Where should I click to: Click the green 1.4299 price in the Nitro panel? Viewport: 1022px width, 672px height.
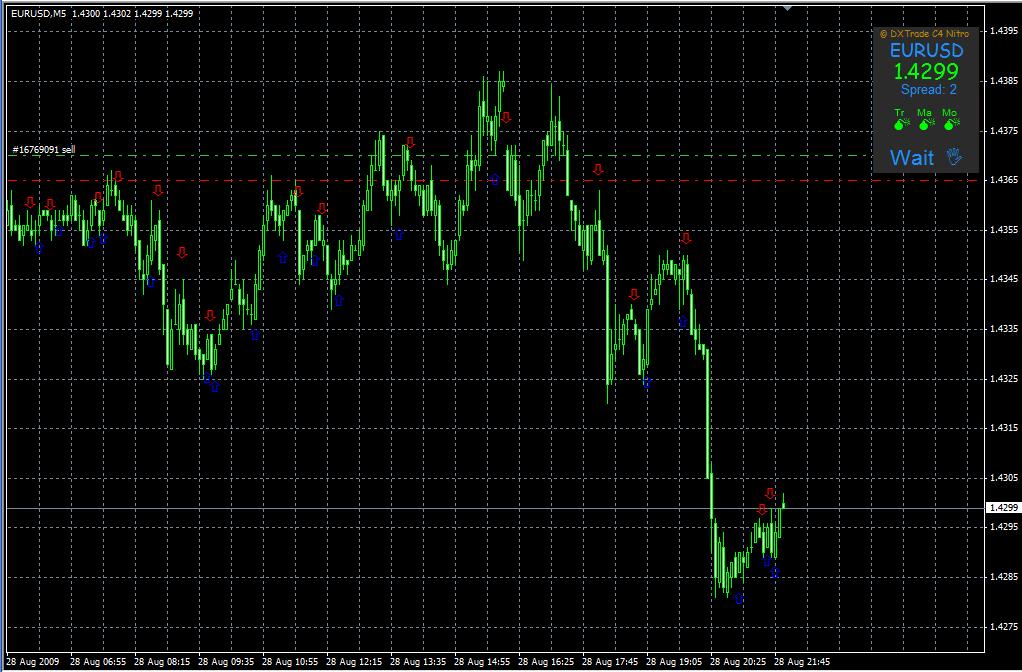926,71
